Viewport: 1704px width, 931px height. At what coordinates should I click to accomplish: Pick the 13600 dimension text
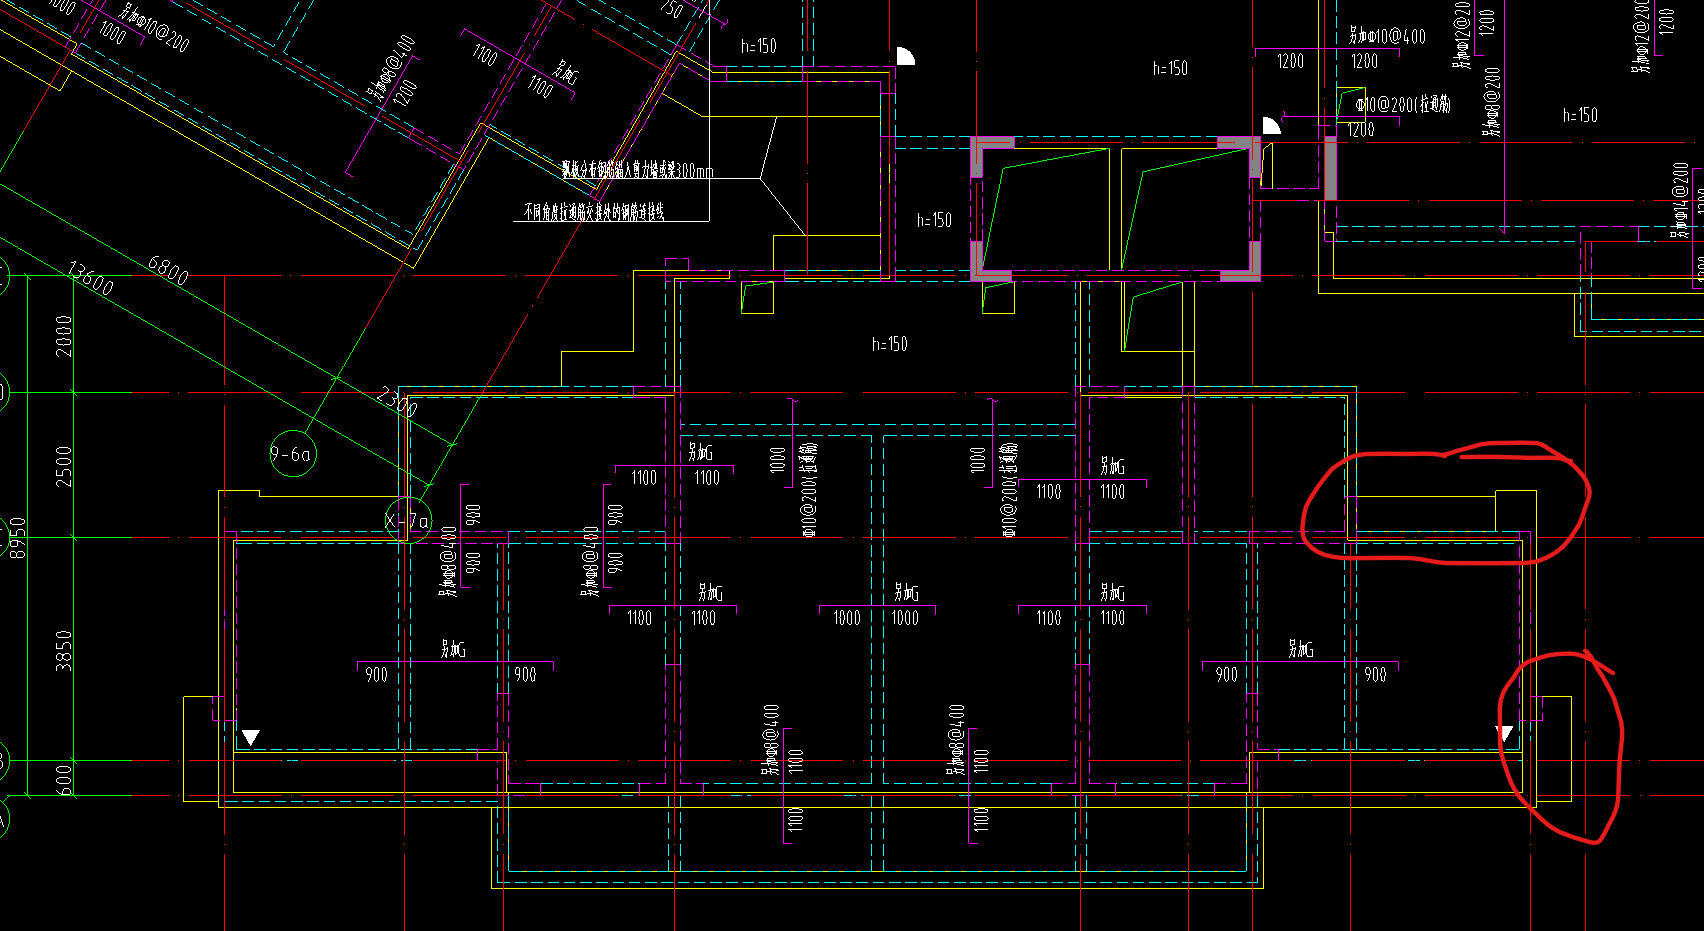(x=91, y=279)
